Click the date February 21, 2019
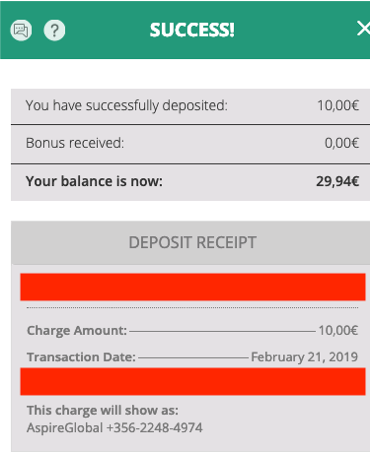This screenshot has width=370, height=452. pyautogui.click(x=304, y=357)
